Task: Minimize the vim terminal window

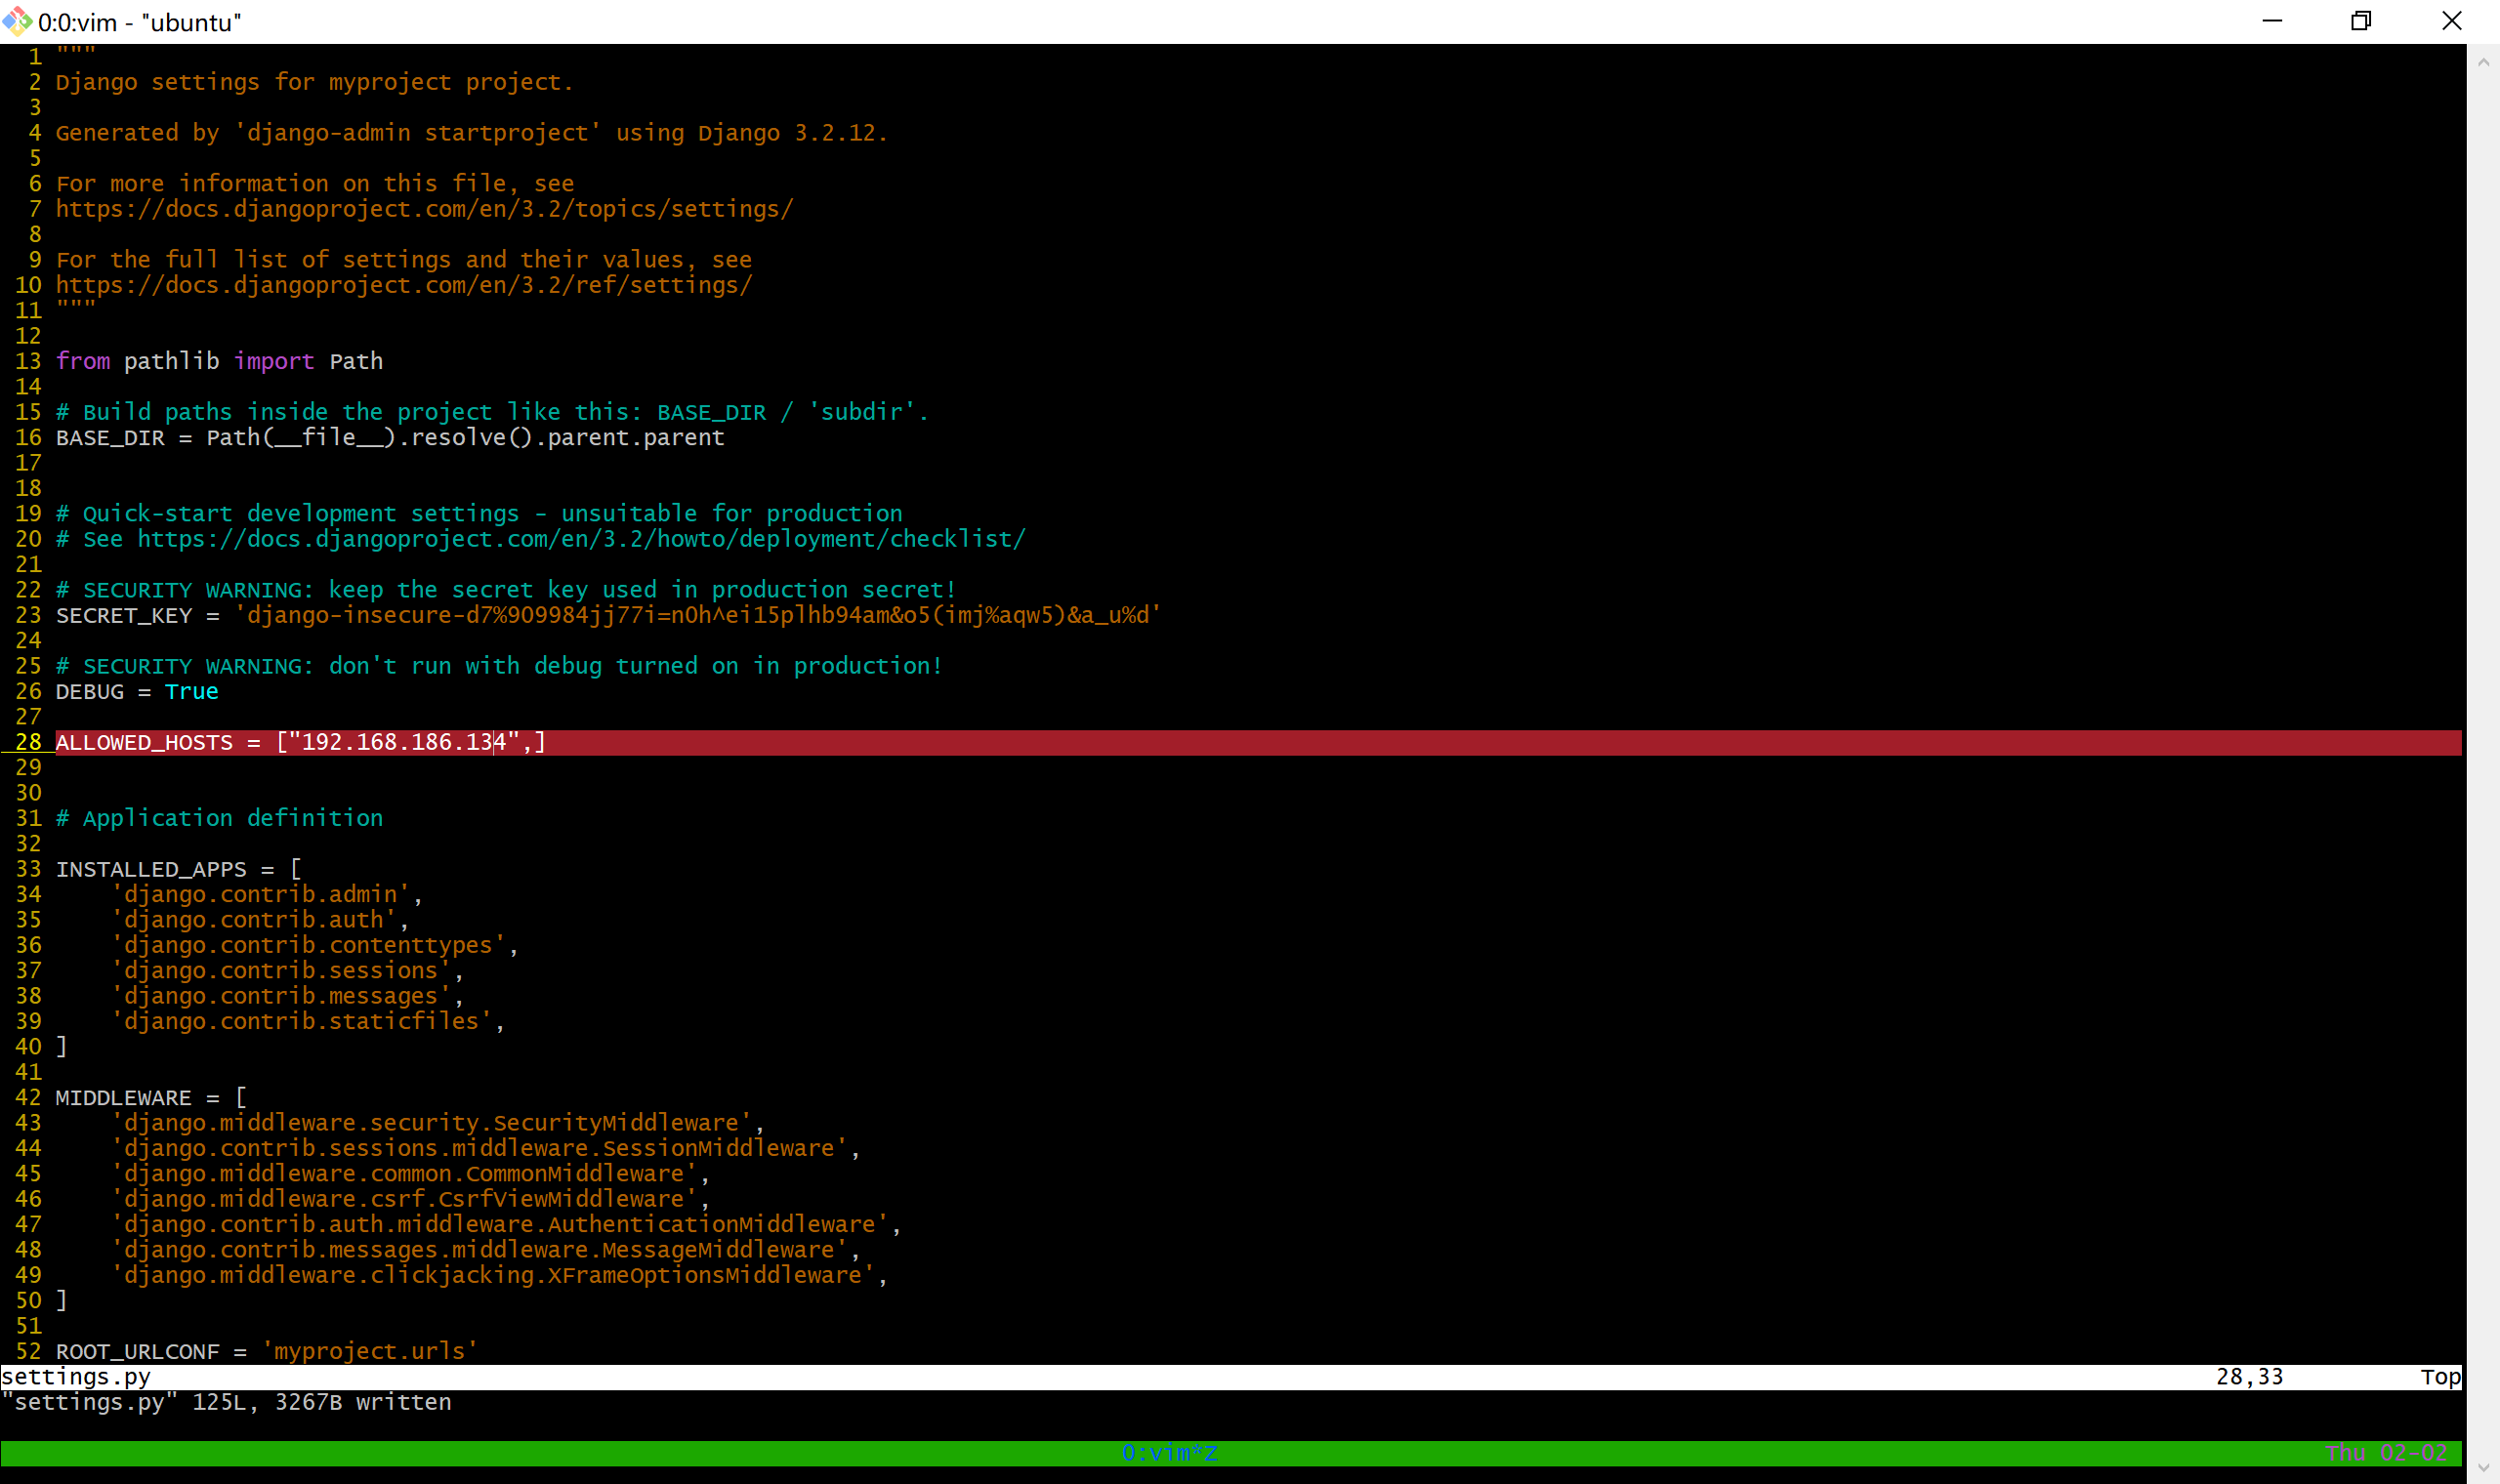Action: (2272, 21)
